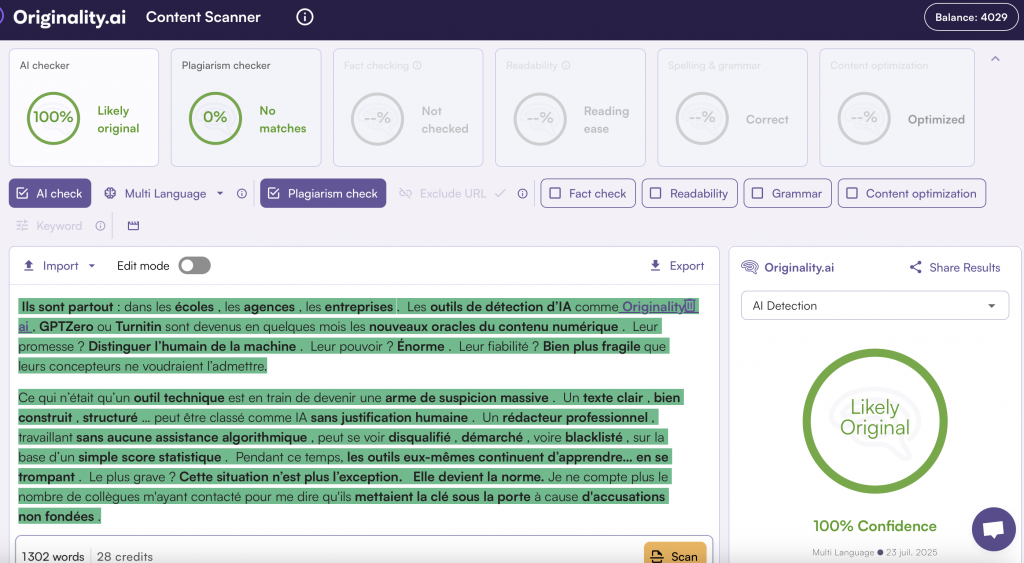Click the Share Results icon
1024x563 pixels.
click(x=916, y=267)
